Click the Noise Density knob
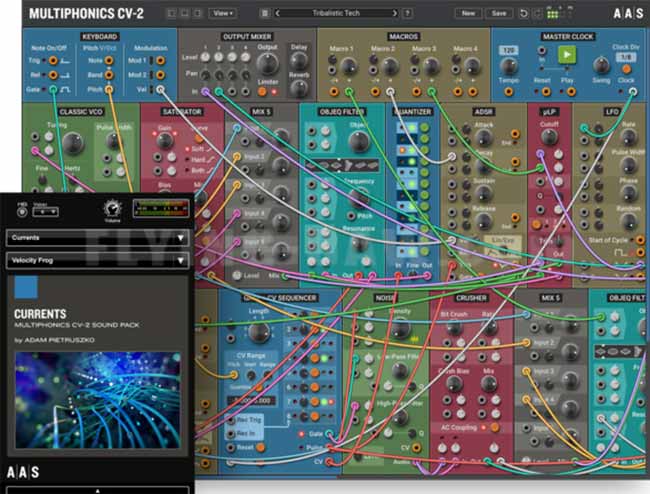The width and height of the screenshot is (650, 494). (399, 329)
